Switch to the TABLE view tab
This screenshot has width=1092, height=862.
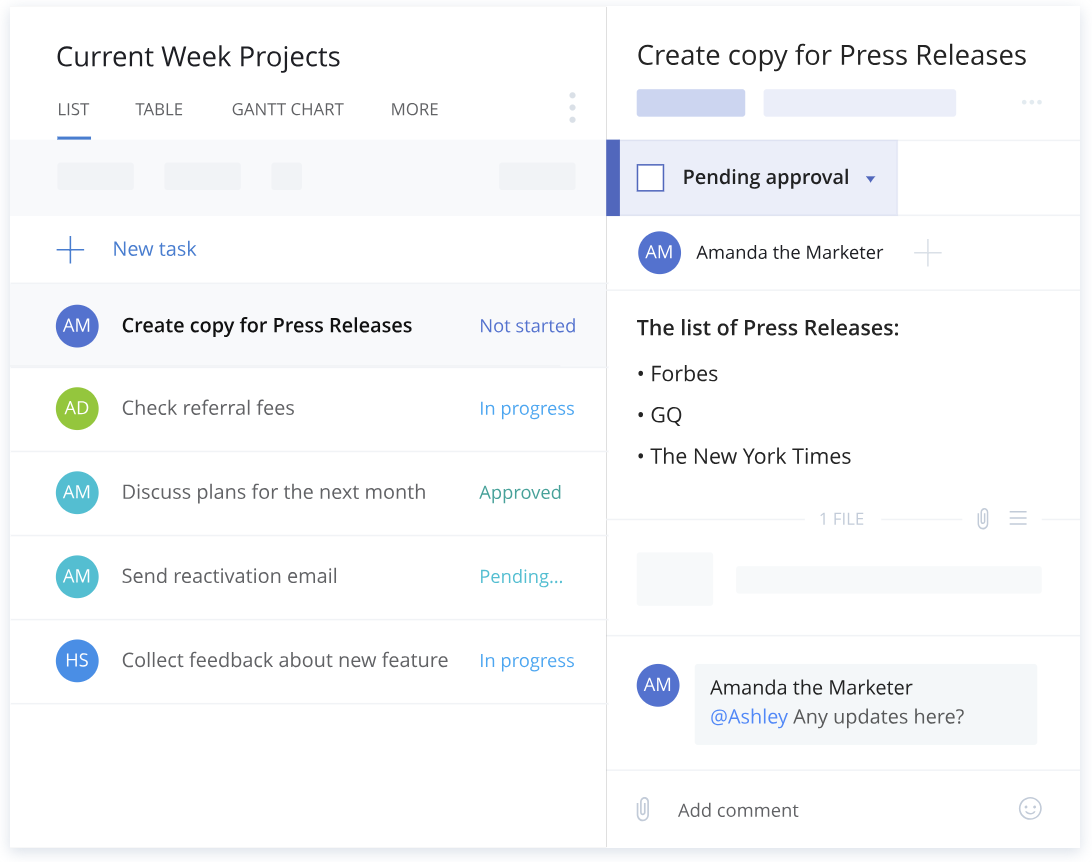tap(159, 110)
